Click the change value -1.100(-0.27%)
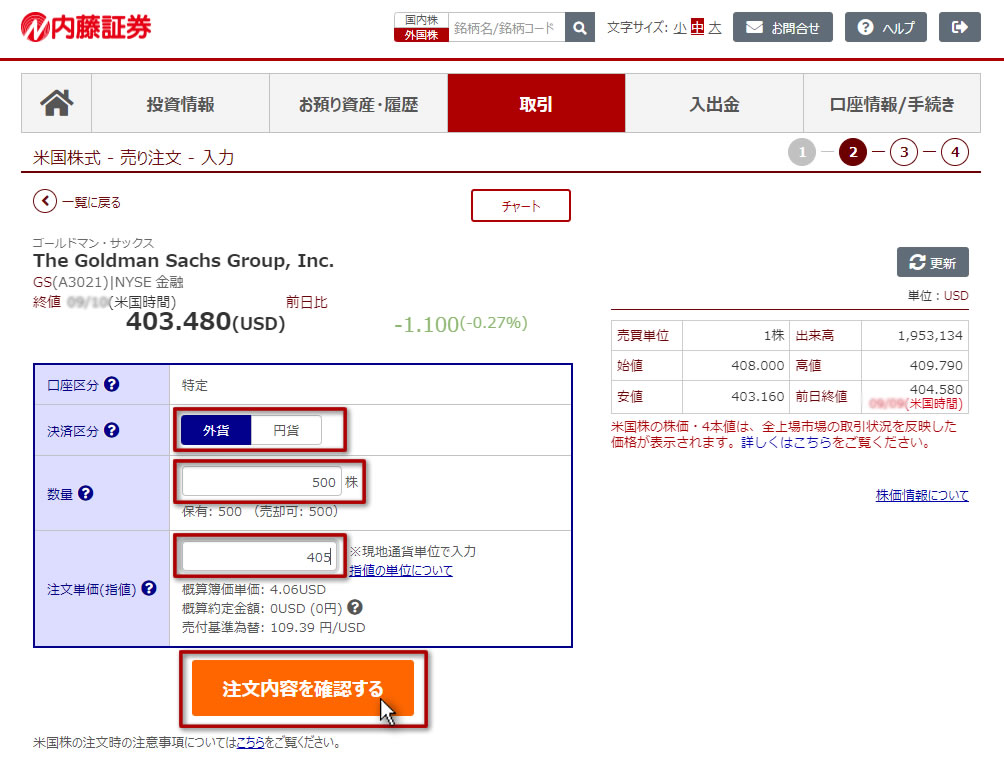 click(460, 324)
